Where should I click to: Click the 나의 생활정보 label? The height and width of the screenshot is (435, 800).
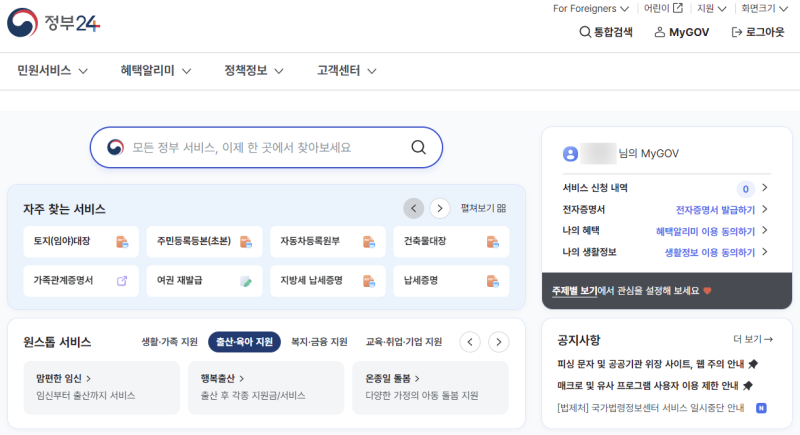[589, 252]
